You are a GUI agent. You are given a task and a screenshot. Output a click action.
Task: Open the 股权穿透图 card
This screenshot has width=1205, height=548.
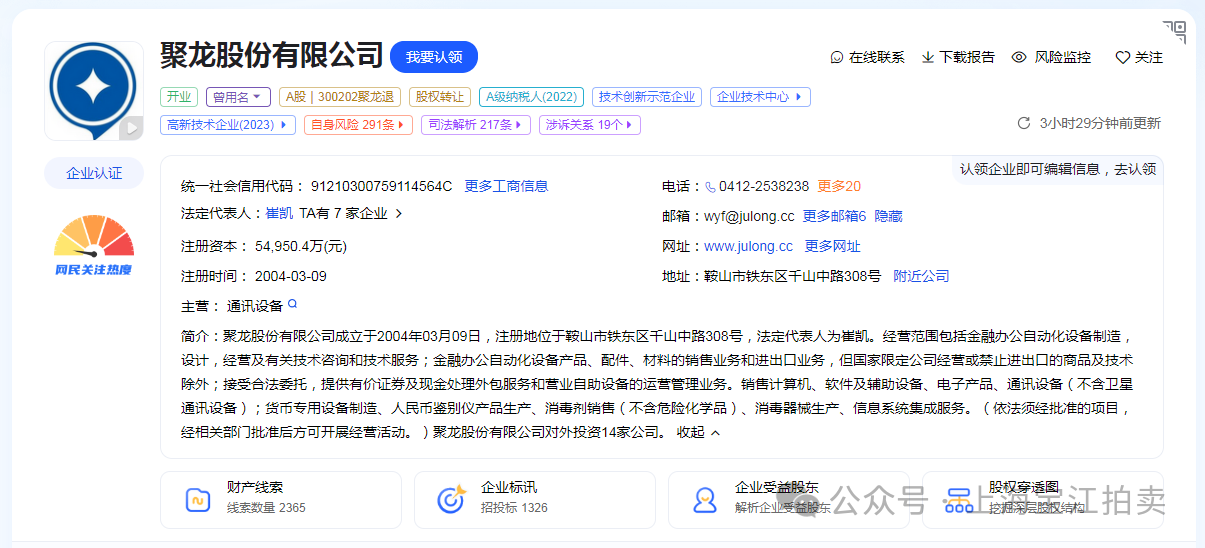point(1043,500)
